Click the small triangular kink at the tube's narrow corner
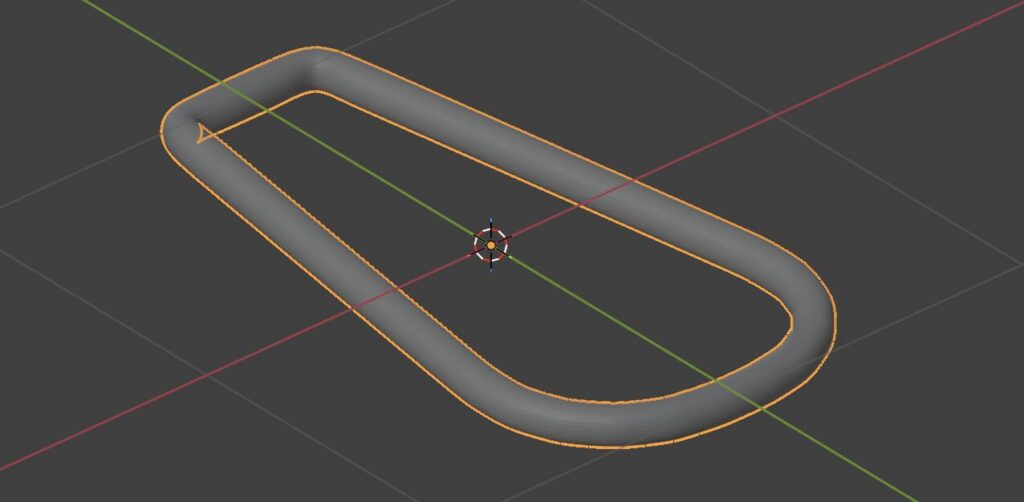Screen dimensions: 1024x502 203,132
